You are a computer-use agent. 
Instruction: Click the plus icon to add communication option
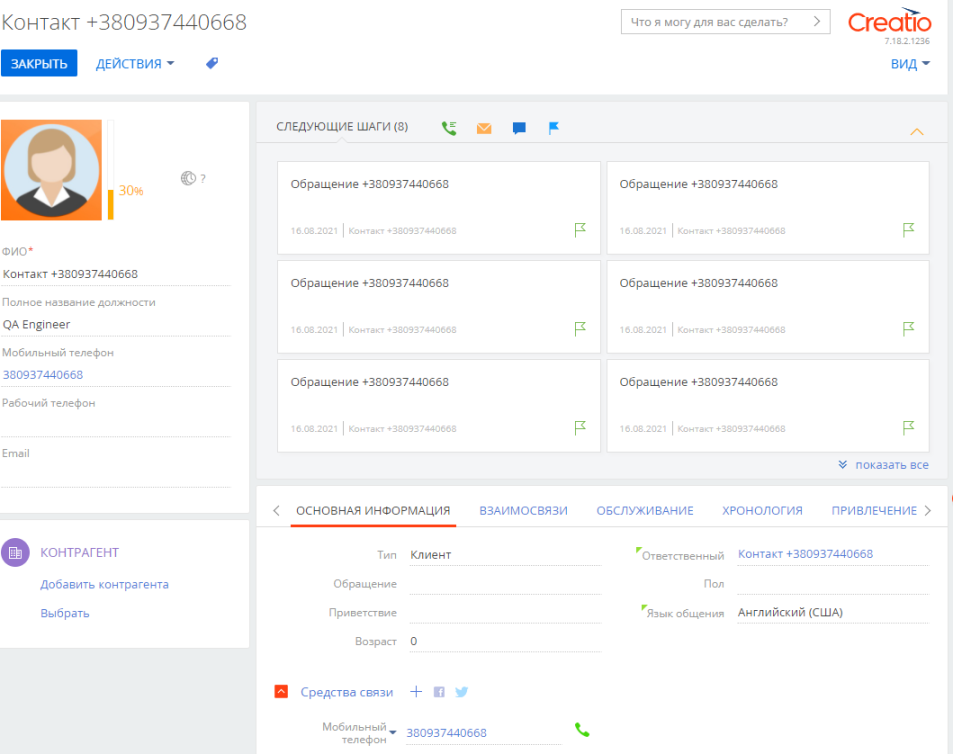pyautogui.click(x=417, y=692)
